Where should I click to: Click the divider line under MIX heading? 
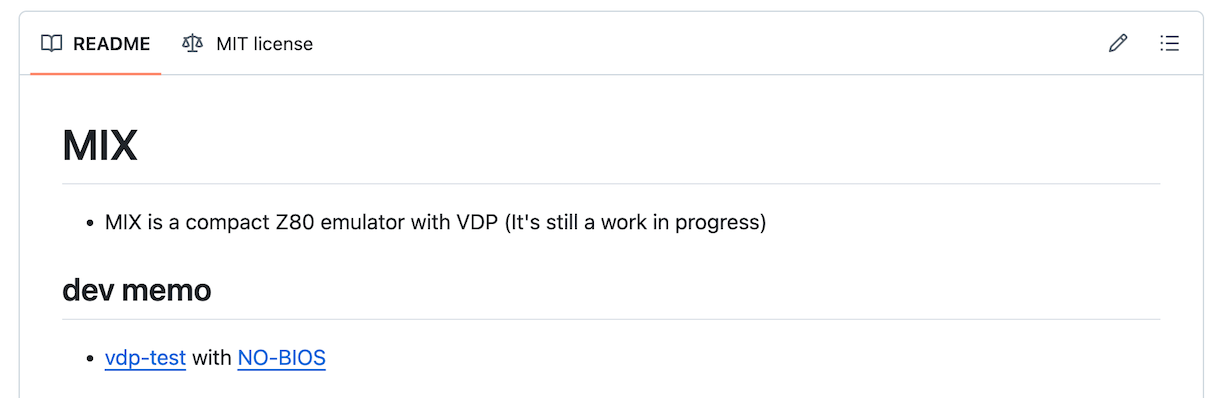[611, 184]
